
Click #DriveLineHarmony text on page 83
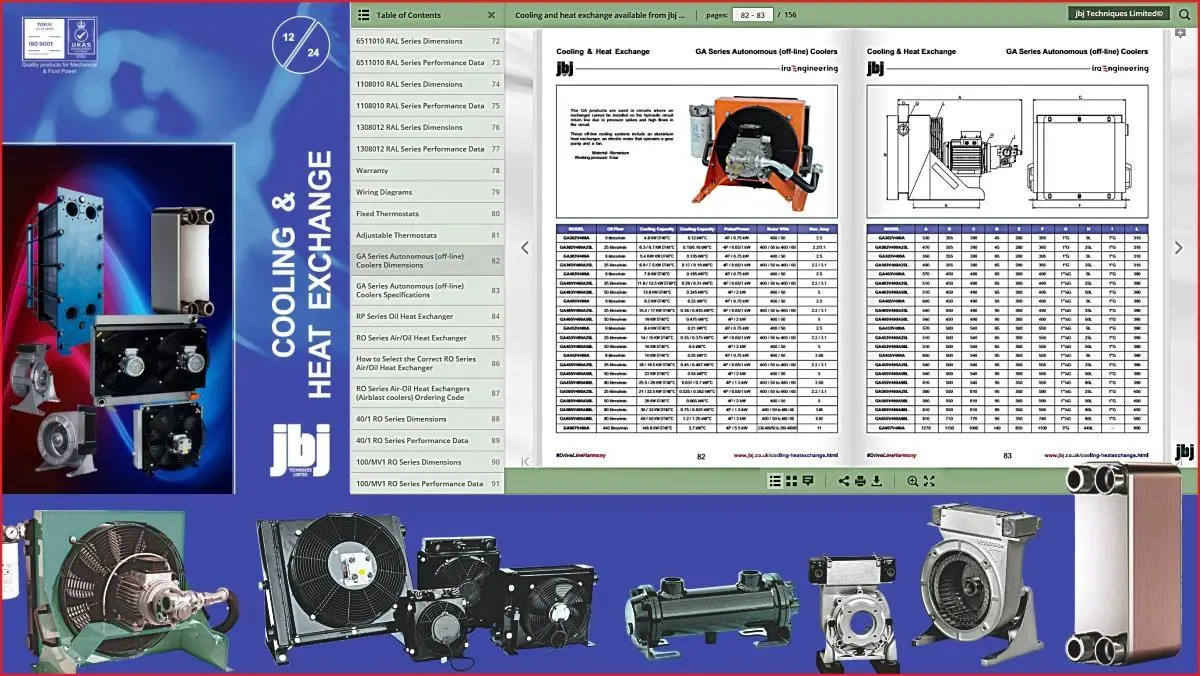click(x=892, y=455)
